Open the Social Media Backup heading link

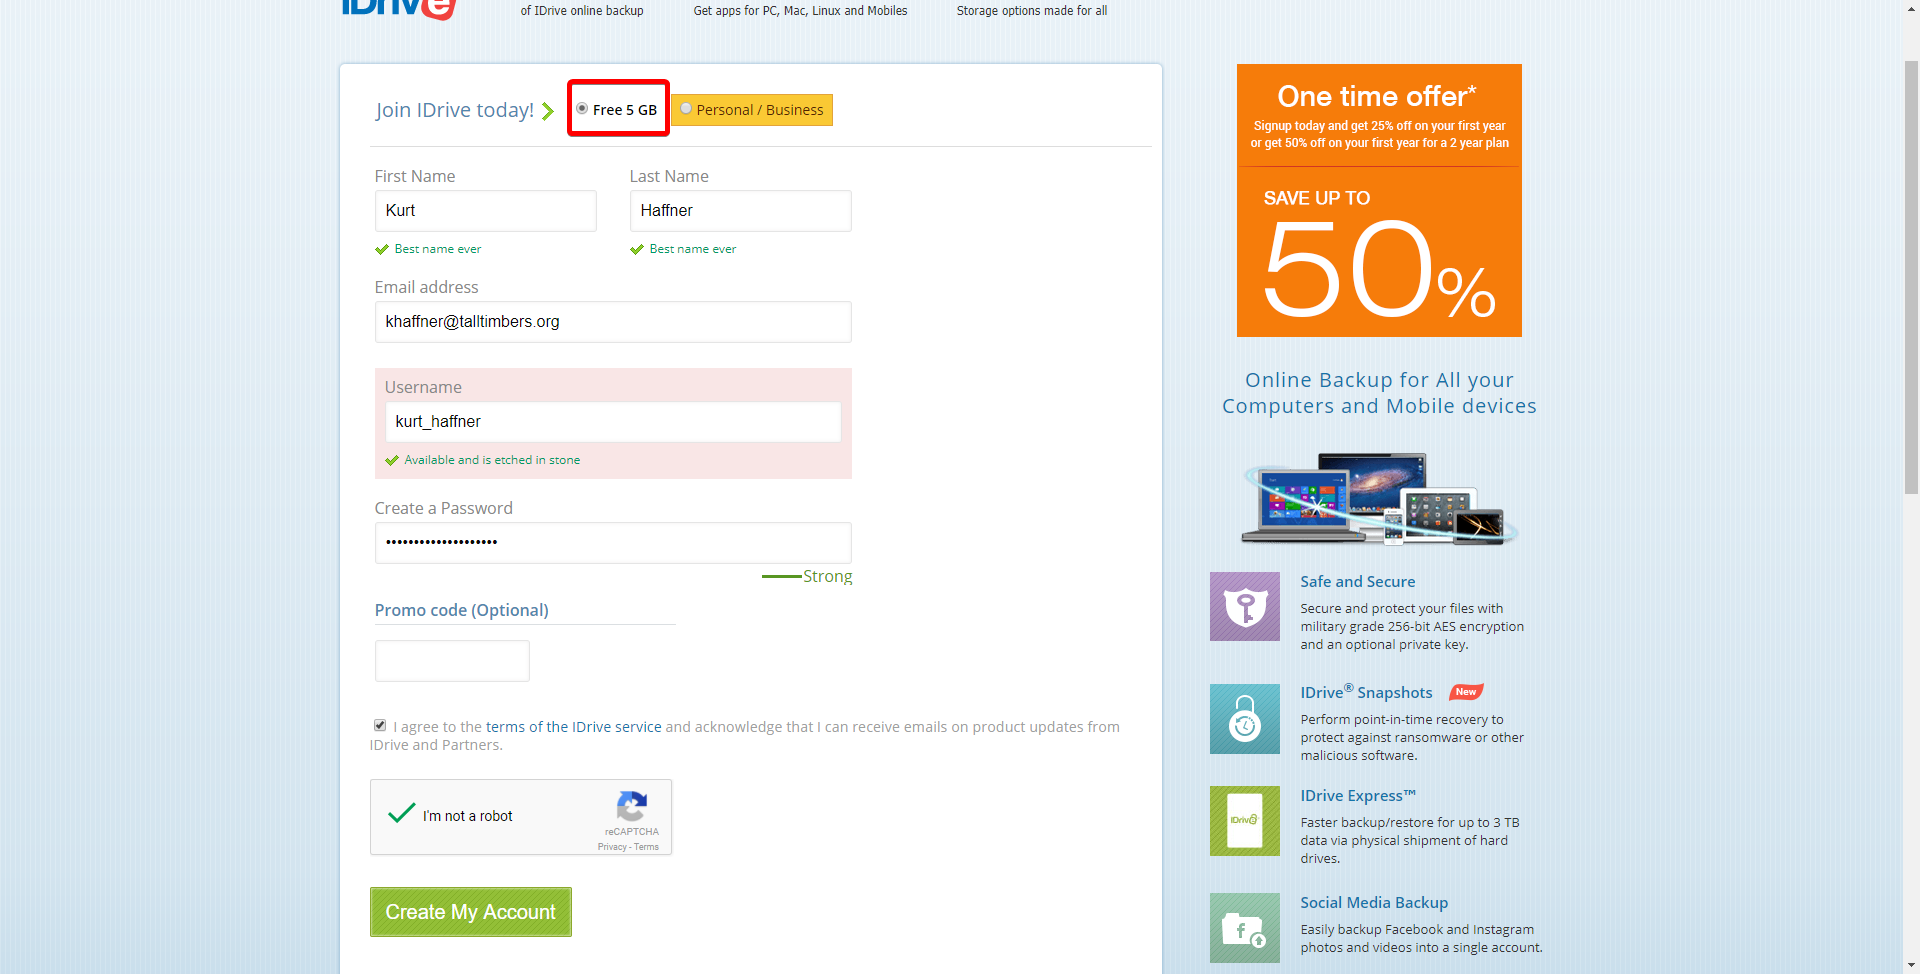[x=1374, y=903]
